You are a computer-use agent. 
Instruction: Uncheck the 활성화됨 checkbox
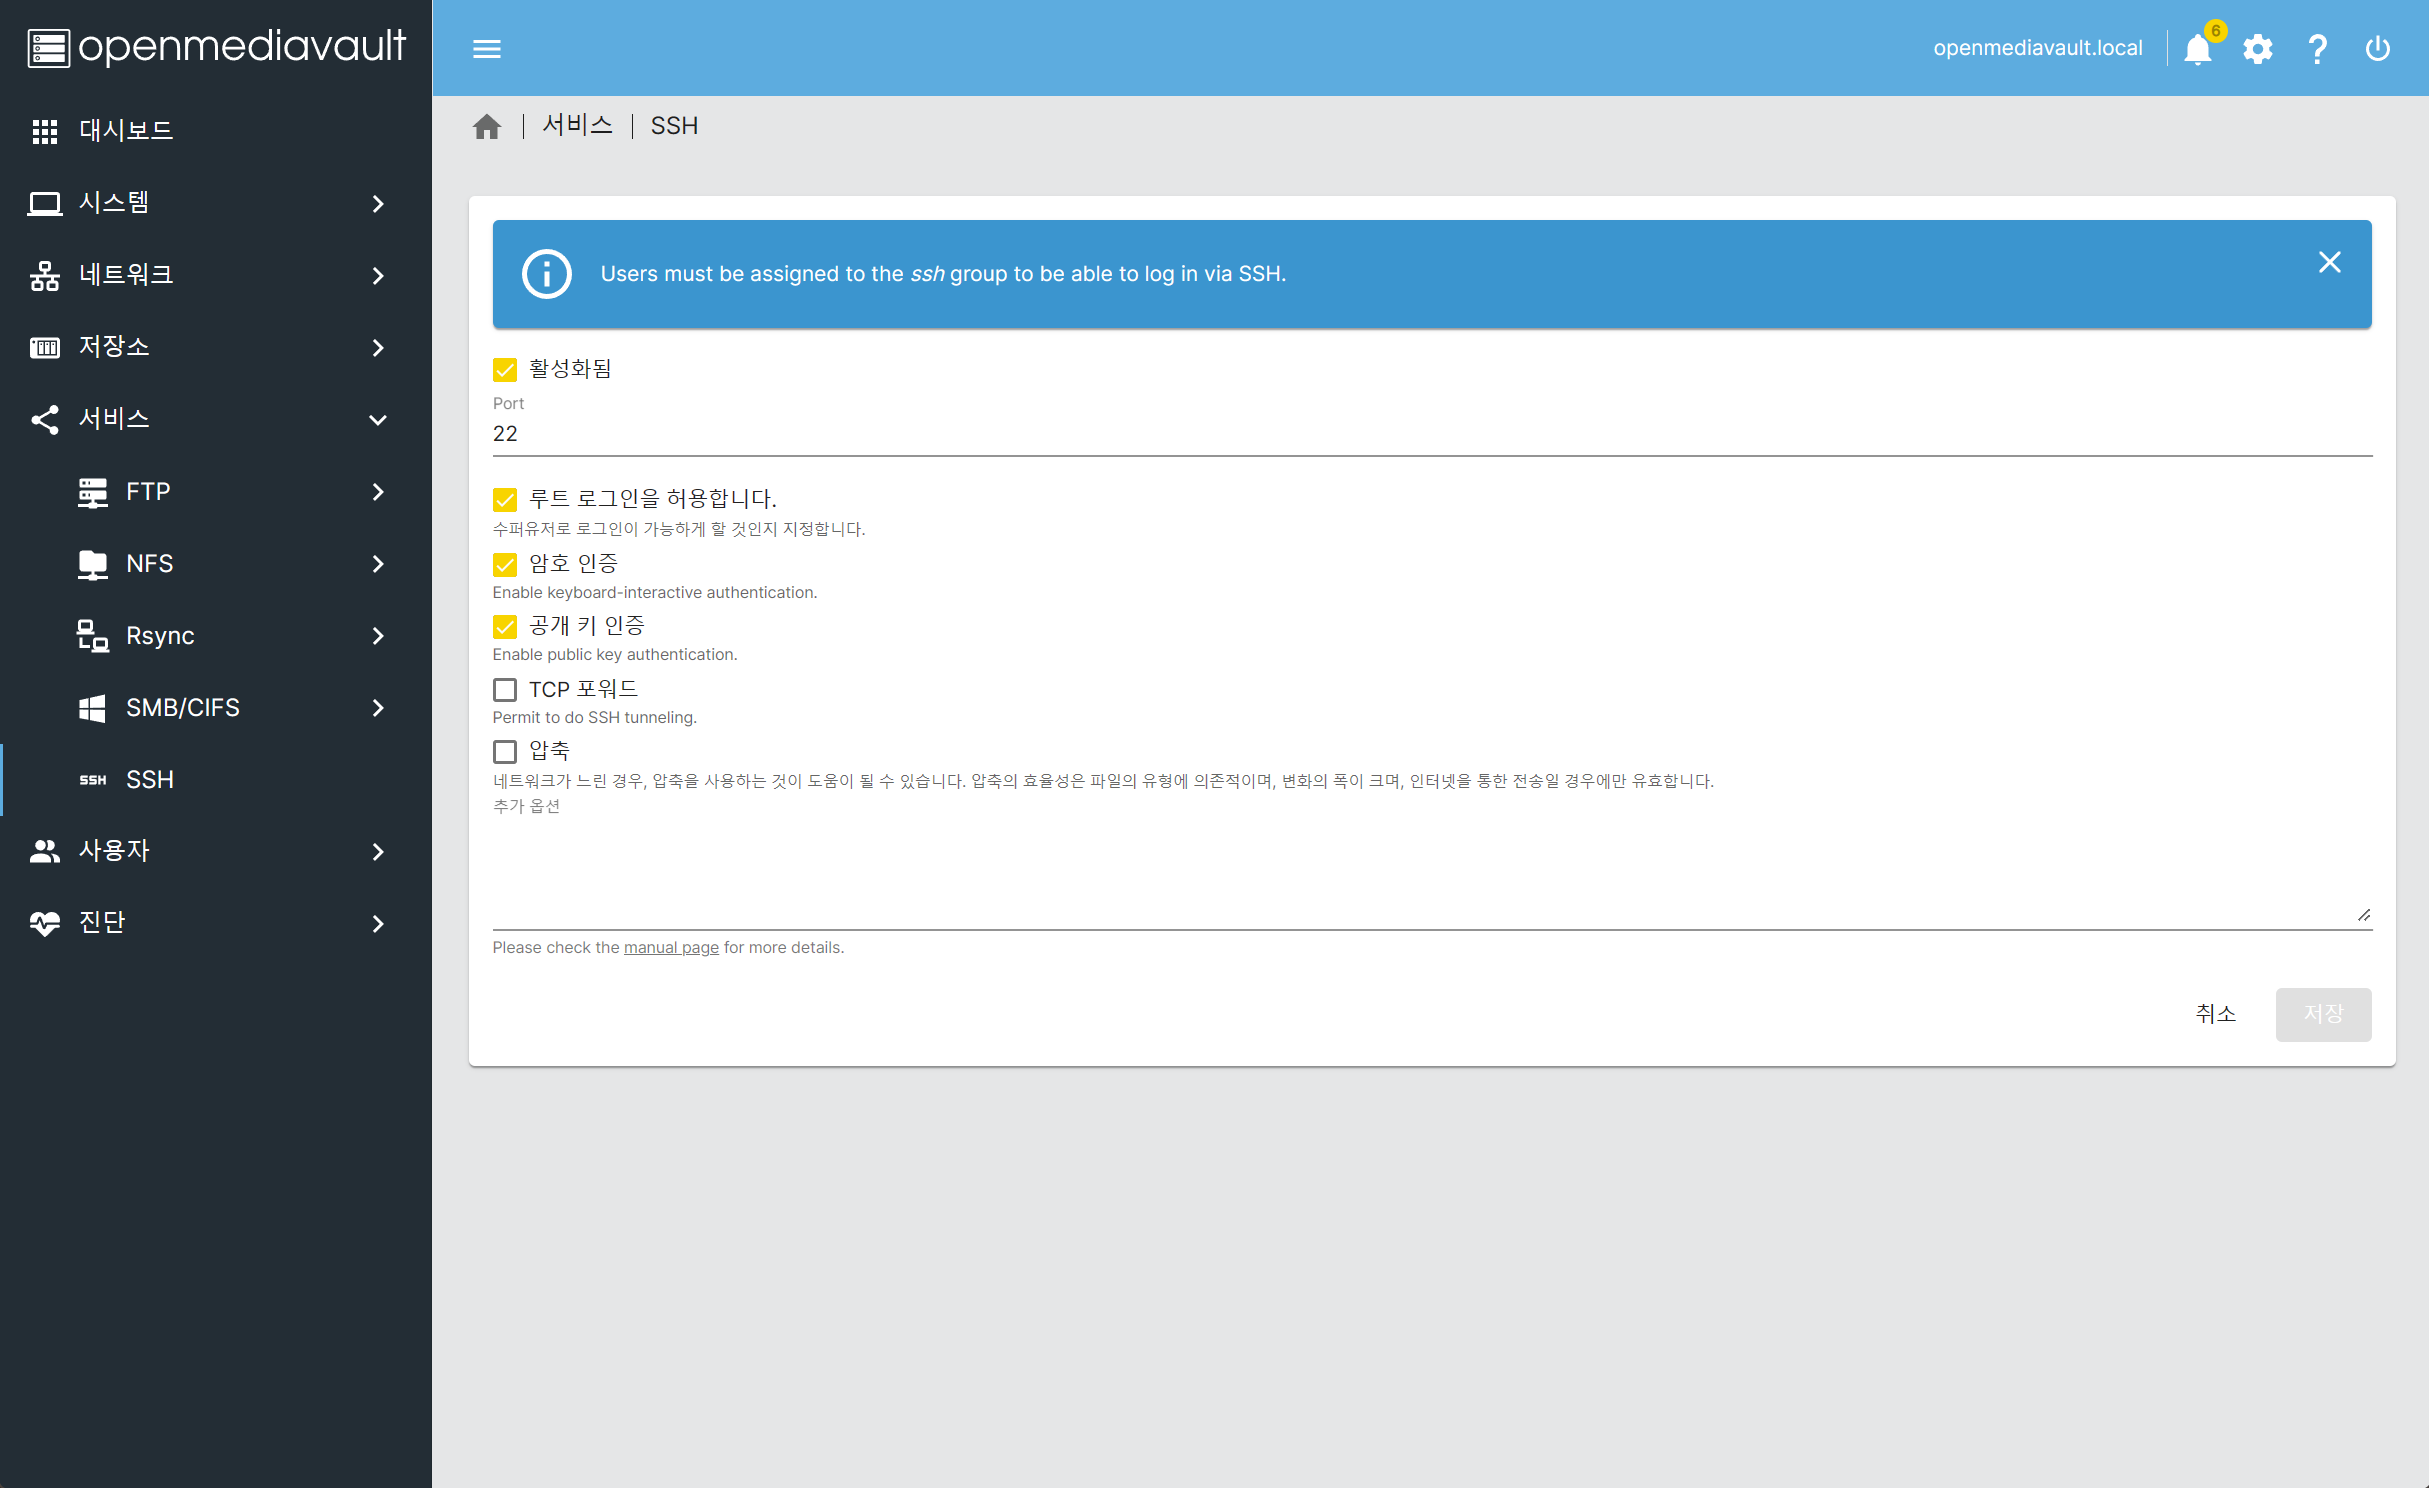tap(505, 370)
